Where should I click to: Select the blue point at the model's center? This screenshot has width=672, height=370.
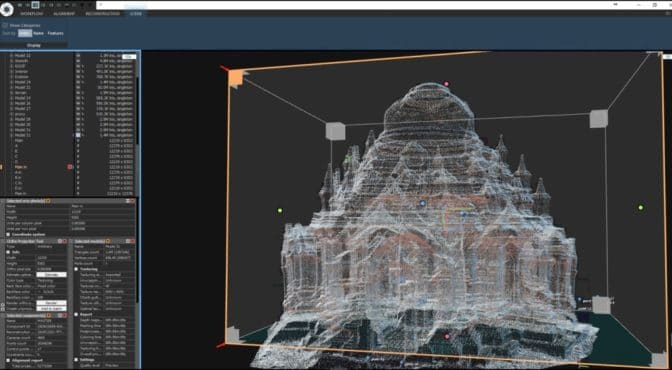click(x=423, y=203)
